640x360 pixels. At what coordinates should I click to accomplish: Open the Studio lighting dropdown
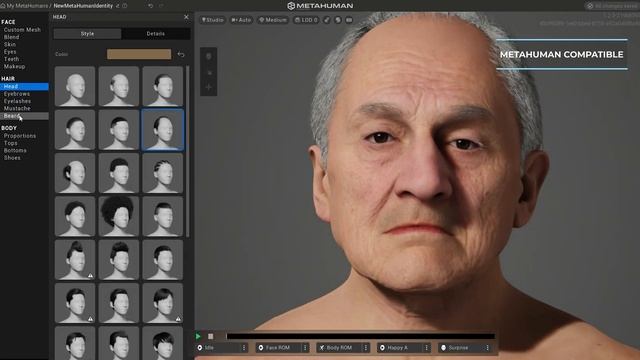click(212, 20)
